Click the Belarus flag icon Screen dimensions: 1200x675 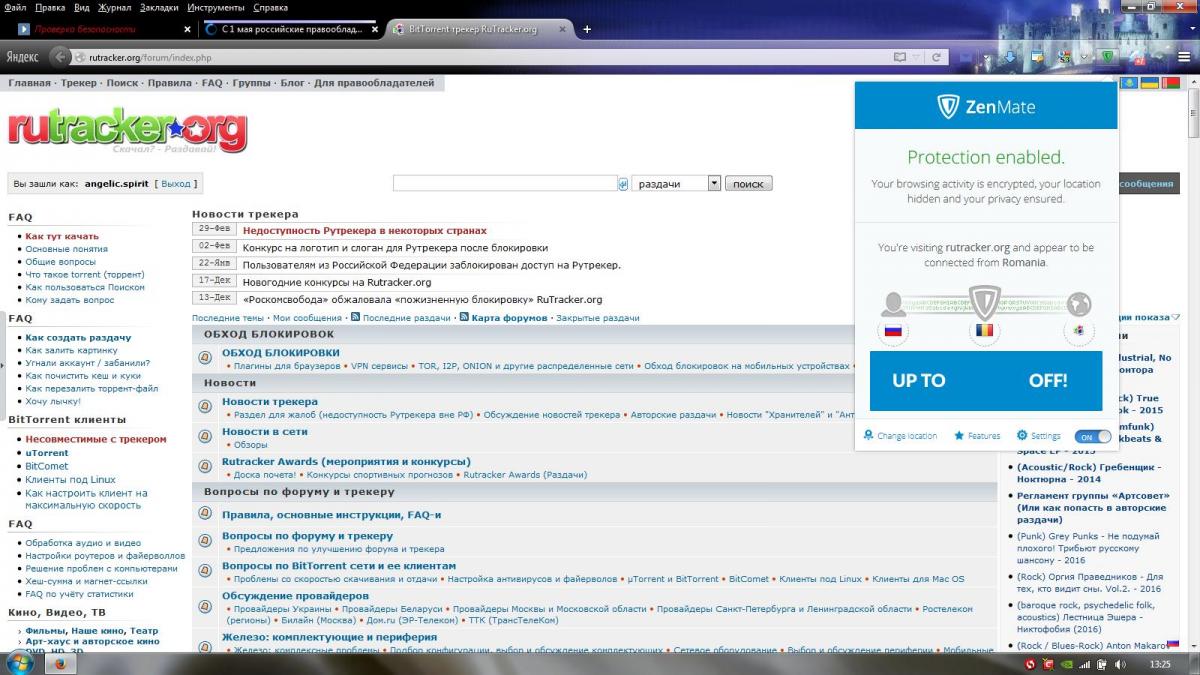tap(1171, 83)
